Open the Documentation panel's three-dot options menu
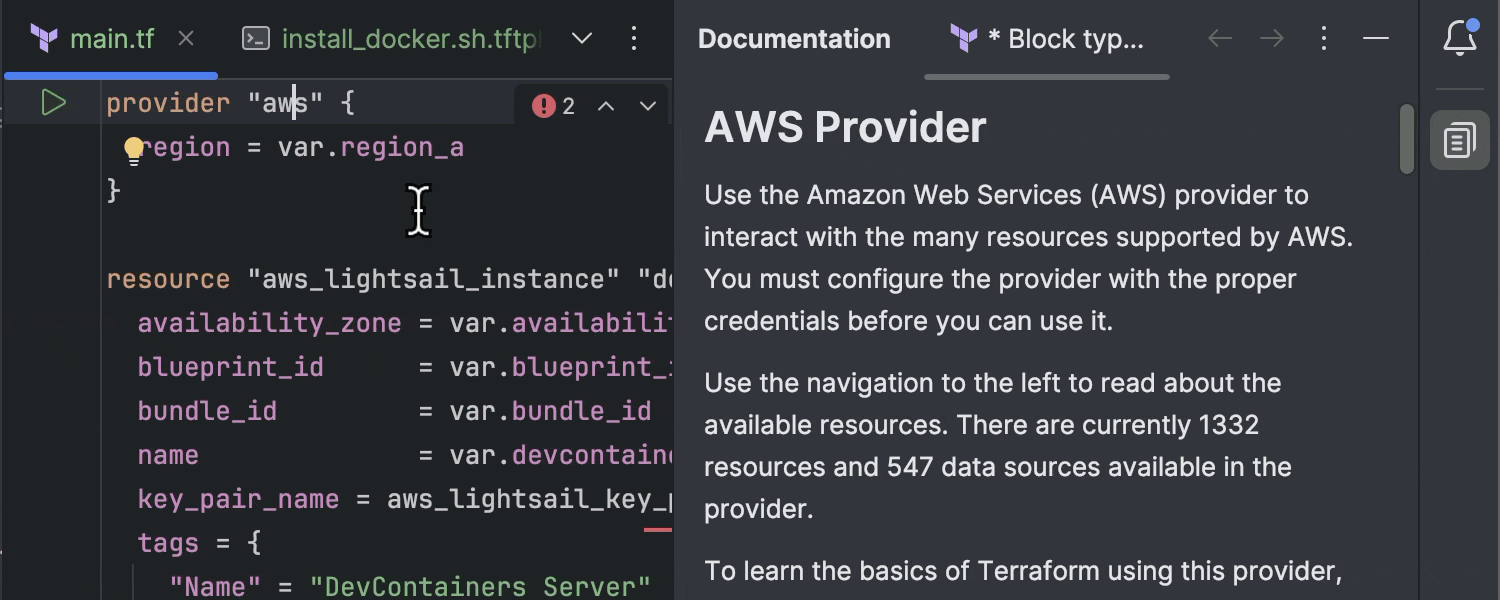1500x600 pixels. [x=1323, y=38]
